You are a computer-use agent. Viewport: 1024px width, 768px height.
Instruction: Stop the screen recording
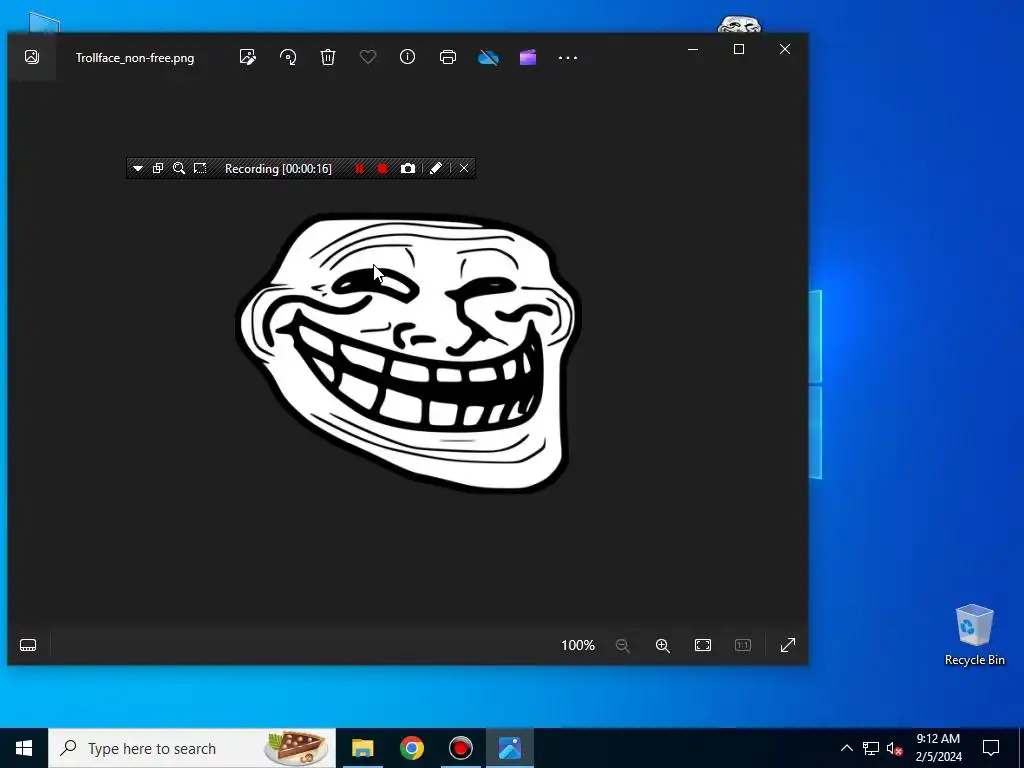coord(383,168)
